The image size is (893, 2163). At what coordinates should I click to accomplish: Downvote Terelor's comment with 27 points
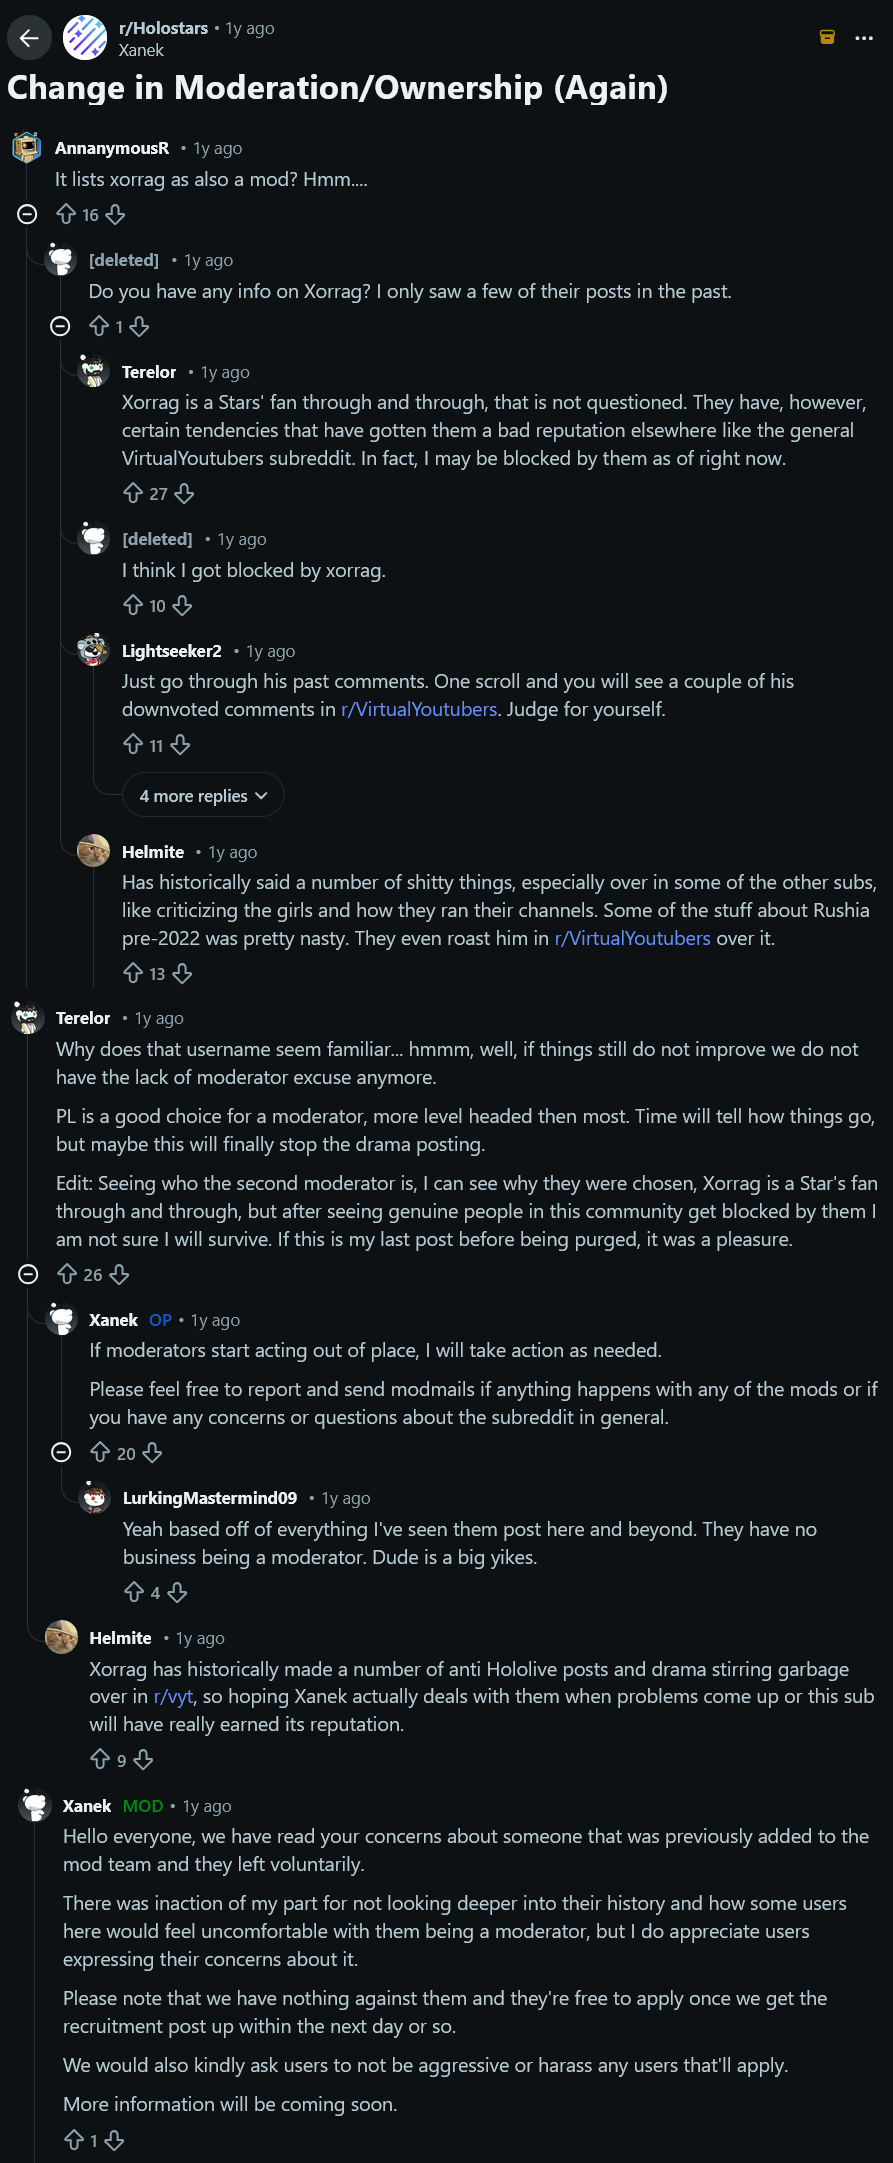tap(184, 493)
